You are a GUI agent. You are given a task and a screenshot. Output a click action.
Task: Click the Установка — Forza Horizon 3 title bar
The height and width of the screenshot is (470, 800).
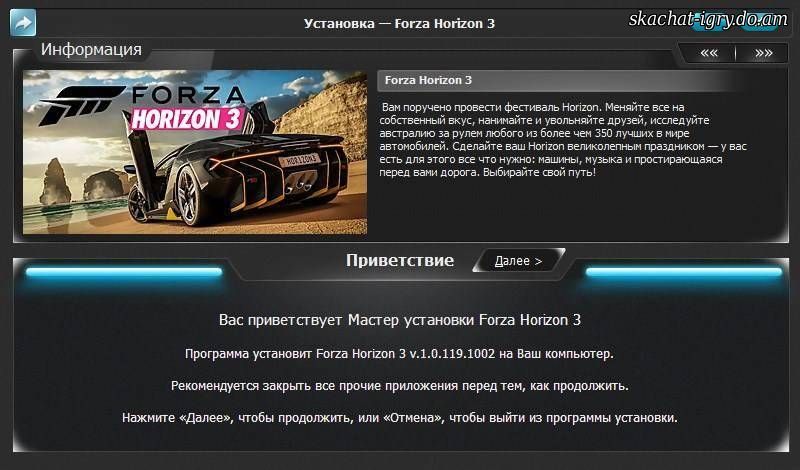pos(399,23)
